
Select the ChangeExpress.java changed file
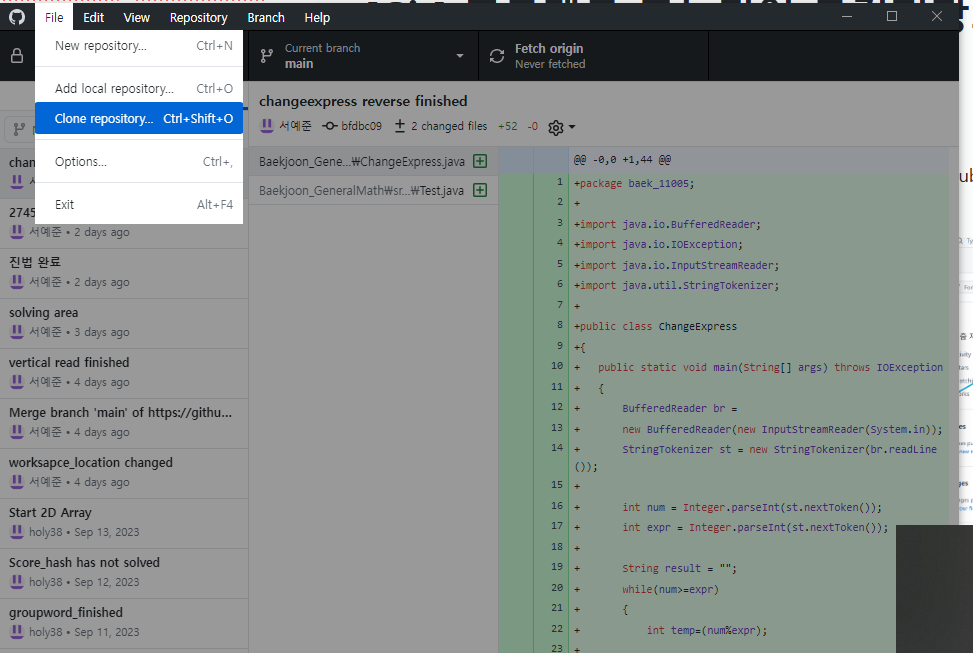coord(374,161)
